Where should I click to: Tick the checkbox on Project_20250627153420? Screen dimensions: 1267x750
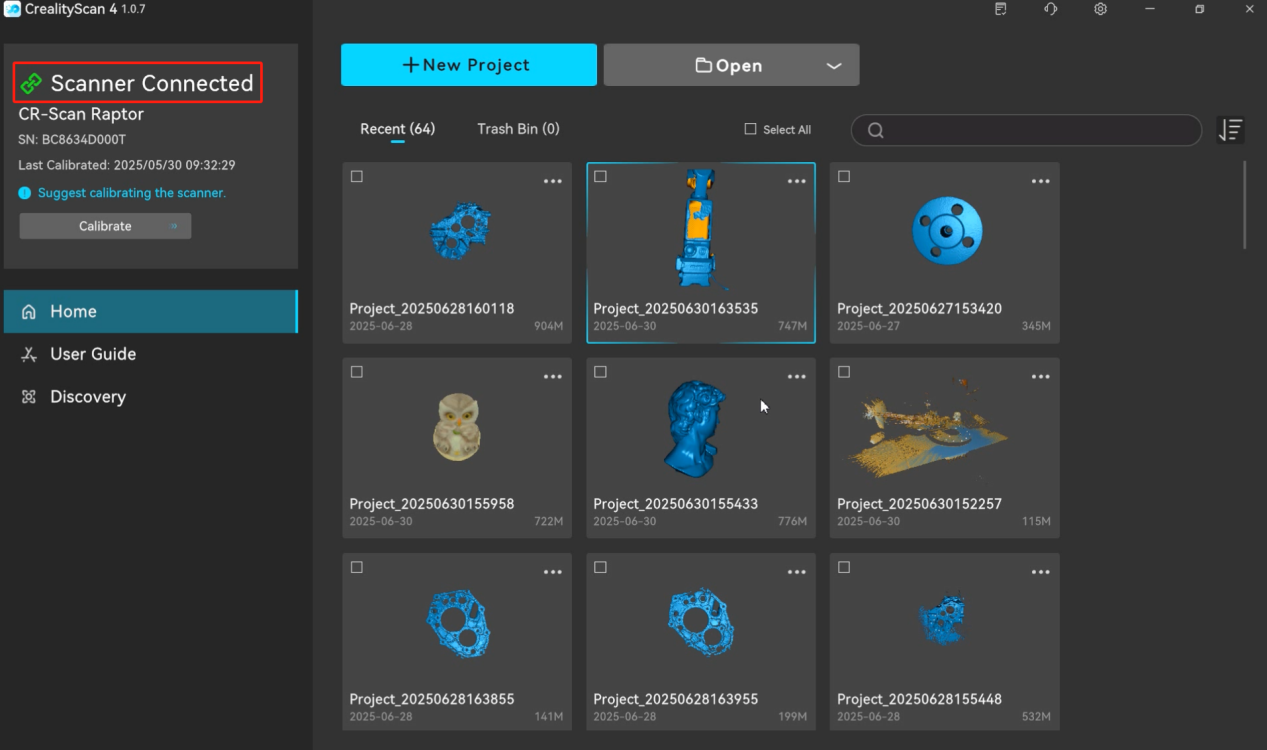[x=844, y=177]
